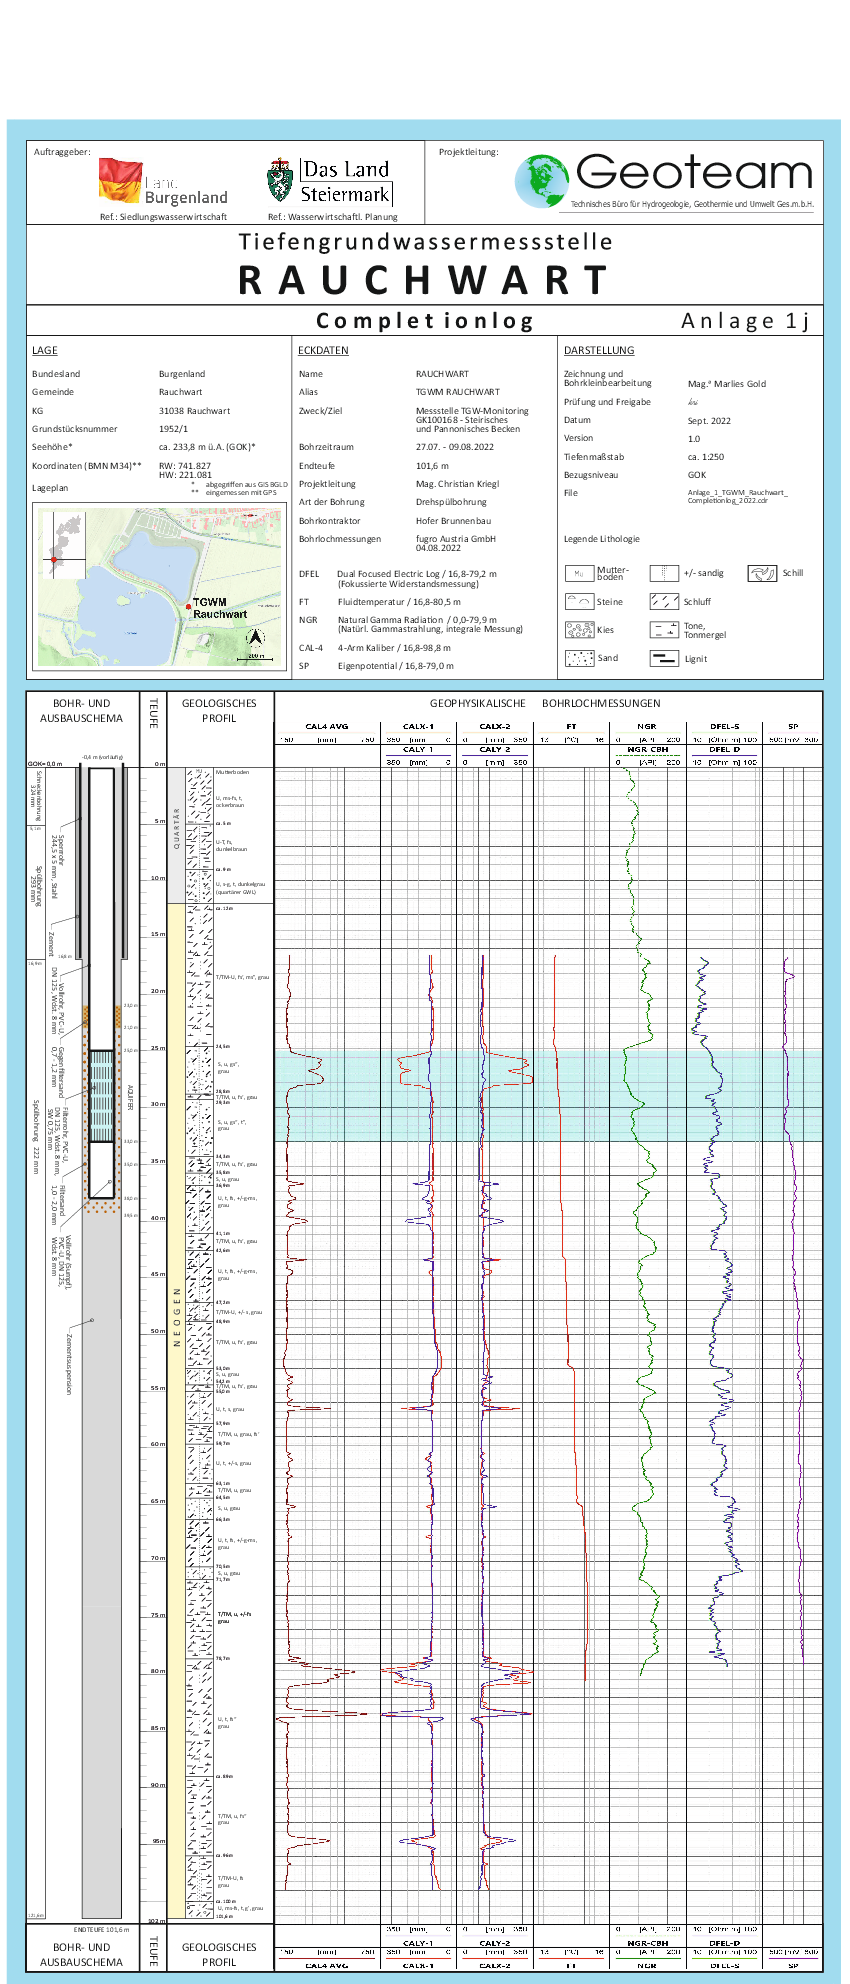Click the '50 m' depth mark
The width and height of the screenshot is (850, 1984).
pos(158,1331)
